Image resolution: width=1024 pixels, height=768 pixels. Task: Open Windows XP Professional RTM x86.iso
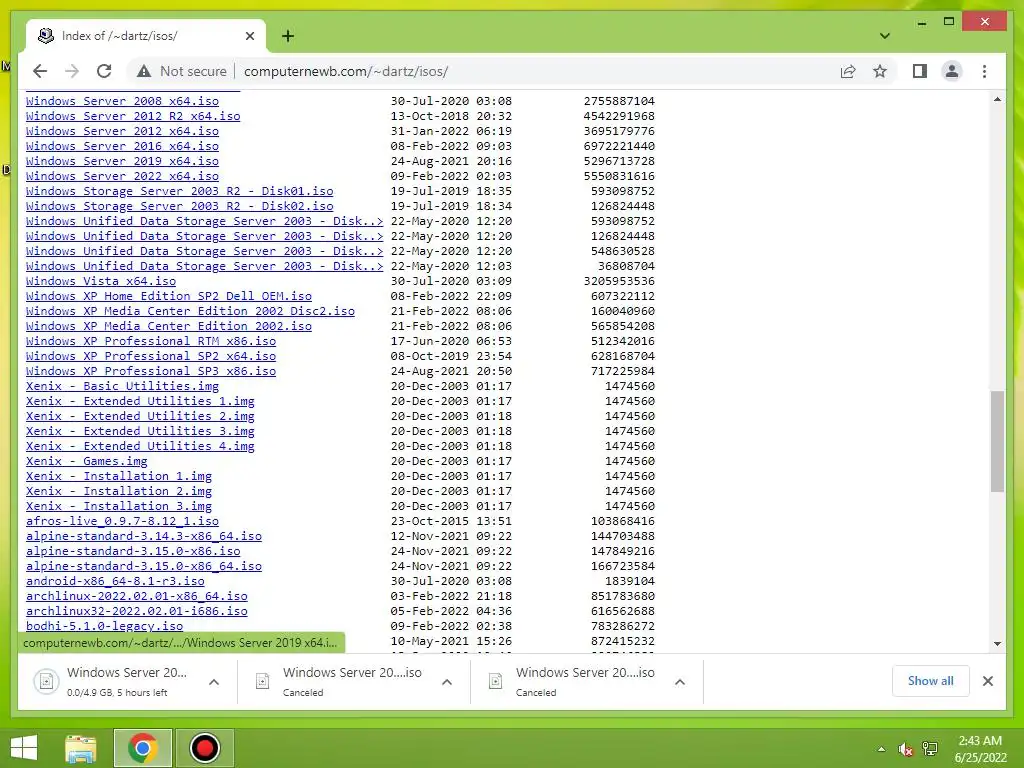[x=151, y=342]
